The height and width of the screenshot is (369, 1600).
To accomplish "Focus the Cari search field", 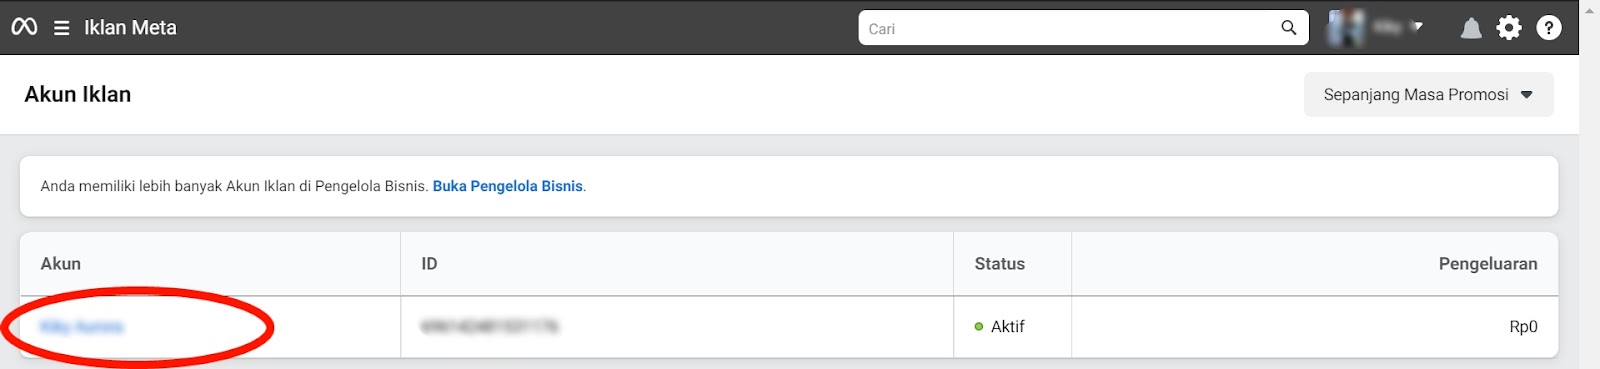I will coord(1067,28).
